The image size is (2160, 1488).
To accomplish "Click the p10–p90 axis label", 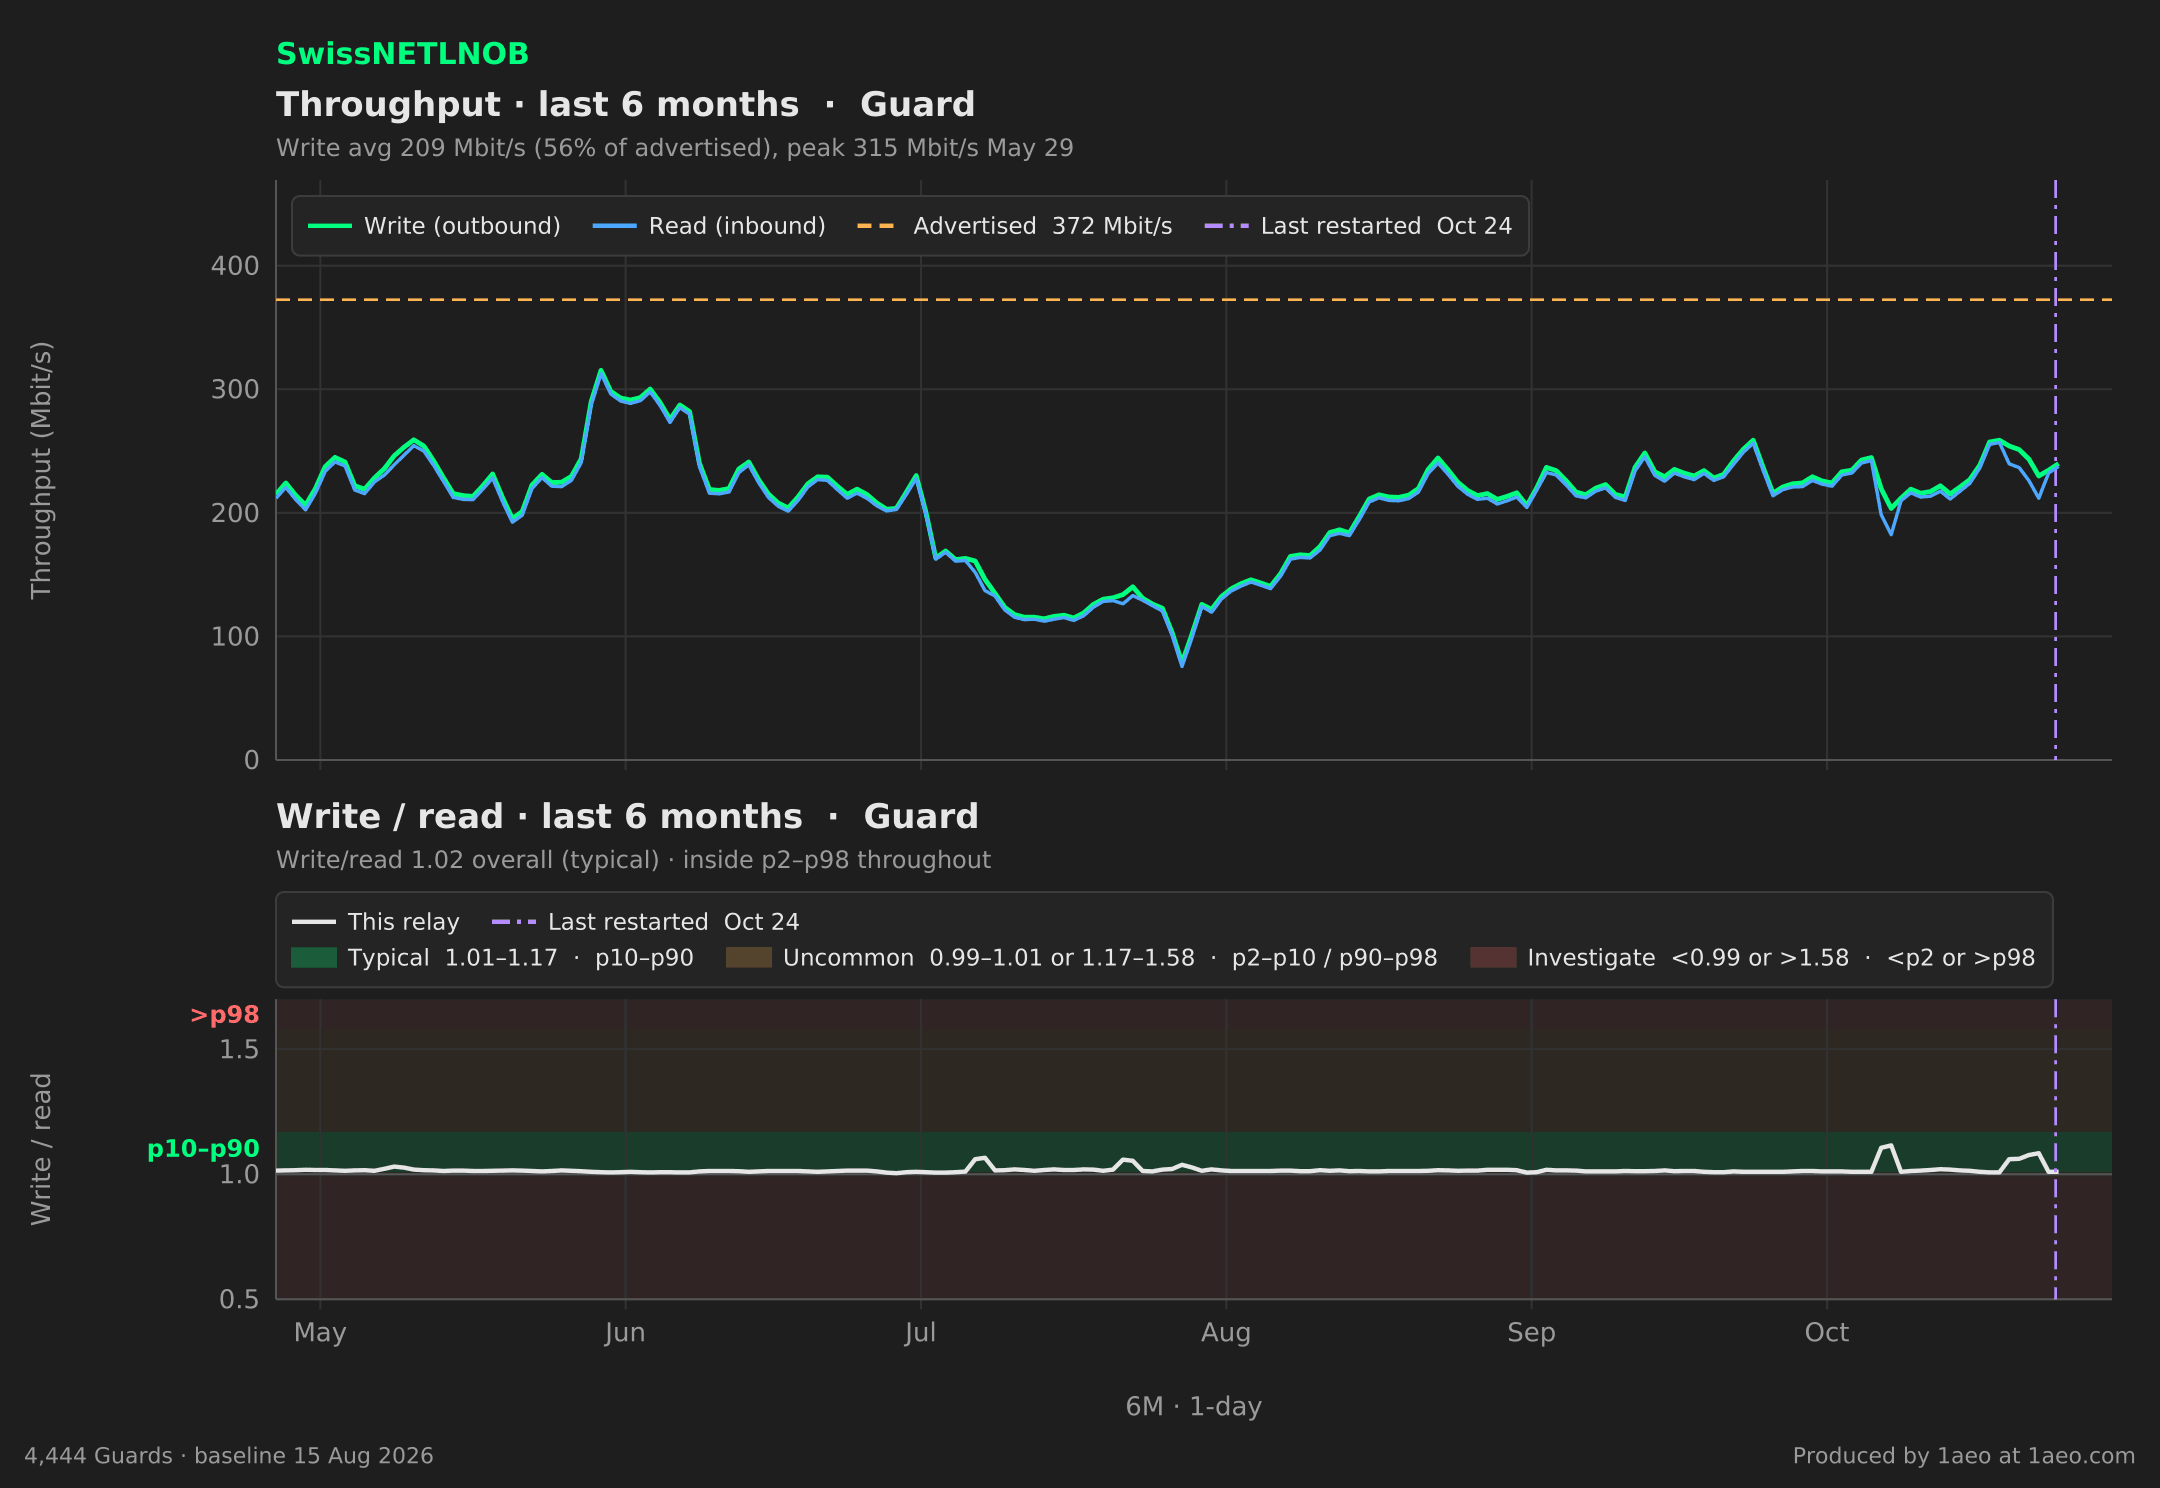I will [x=203, y=1149].
